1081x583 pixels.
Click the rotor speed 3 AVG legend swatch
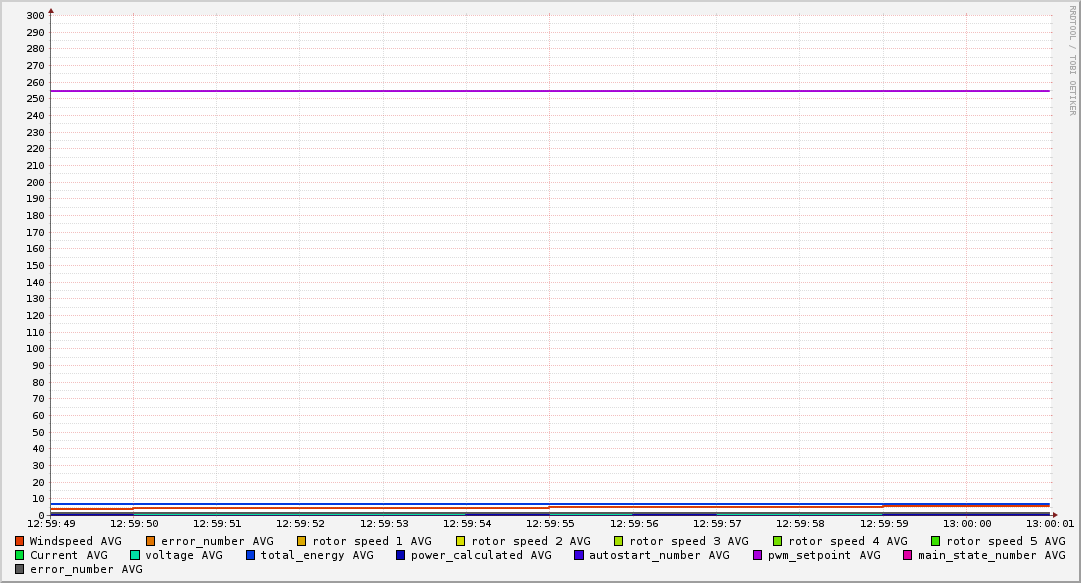tap(619, 541)
